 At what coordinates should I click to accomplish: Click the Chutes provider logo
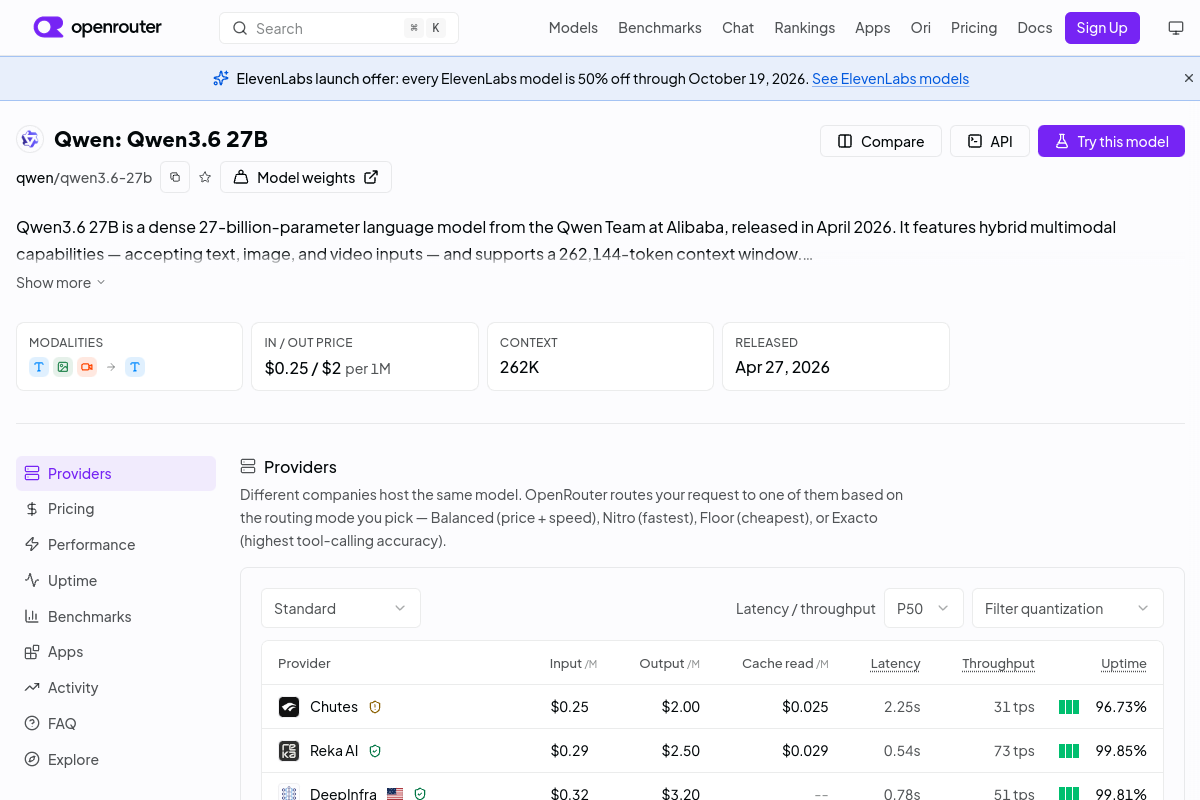289,707
